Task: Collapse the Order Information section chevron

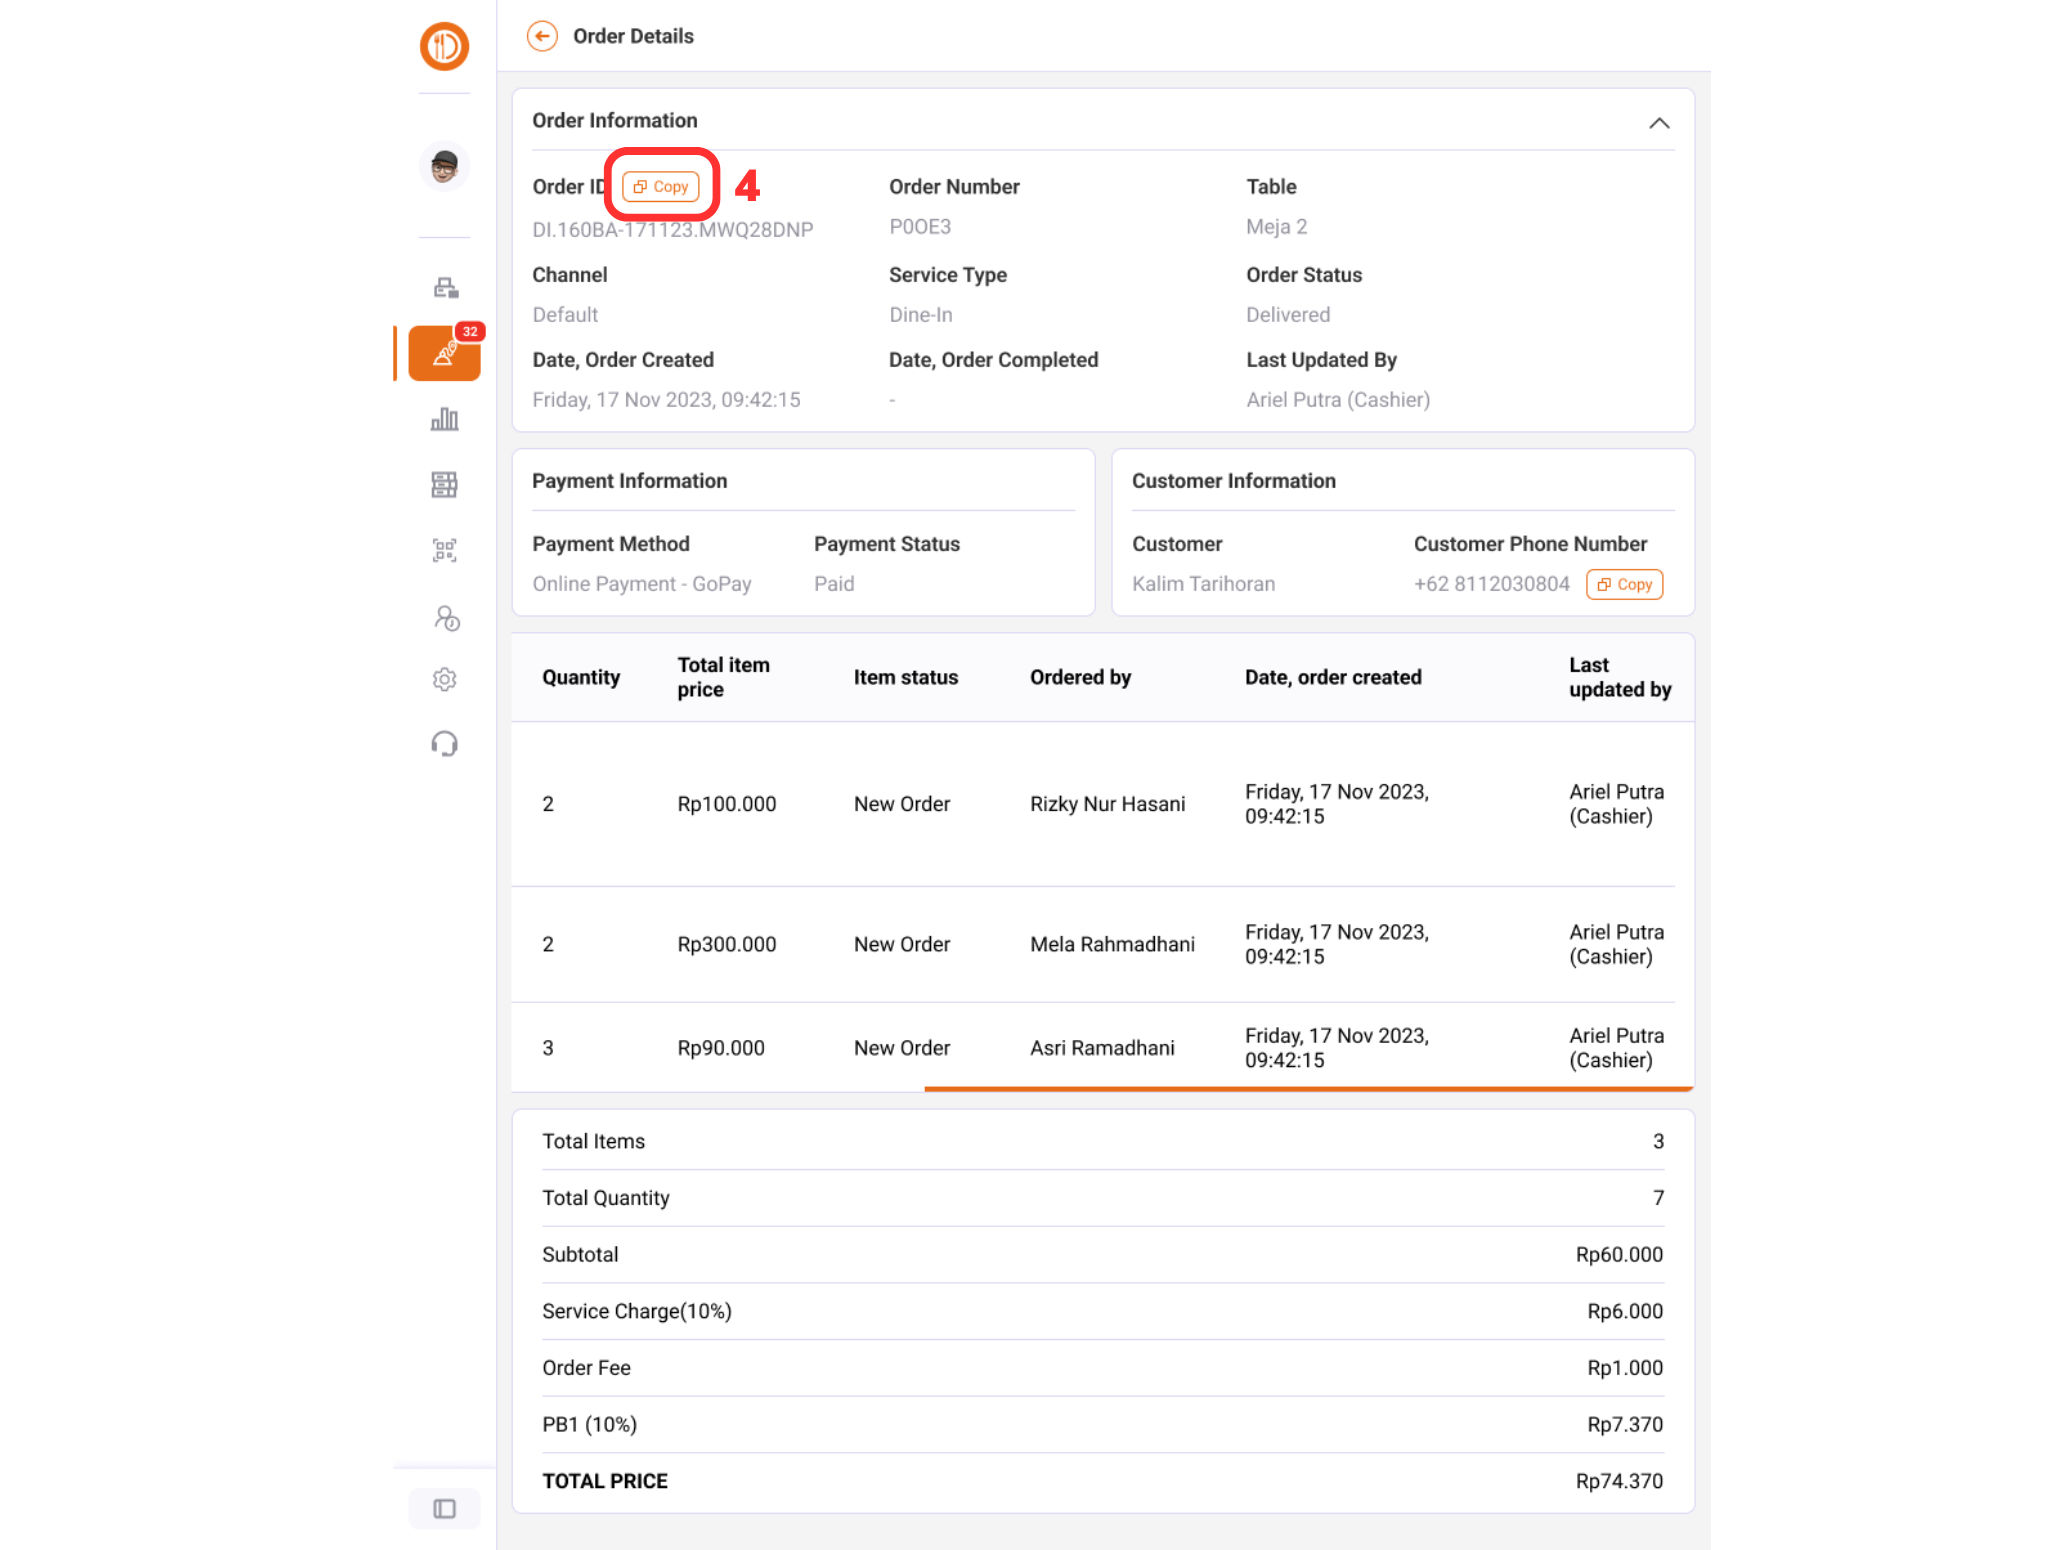Action: (x=1658, y=123)
